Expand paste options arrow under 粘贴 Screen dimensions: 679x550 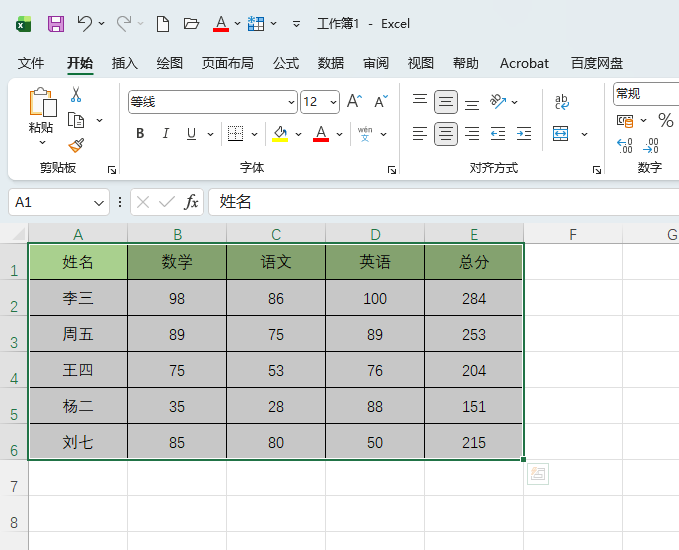42,142
